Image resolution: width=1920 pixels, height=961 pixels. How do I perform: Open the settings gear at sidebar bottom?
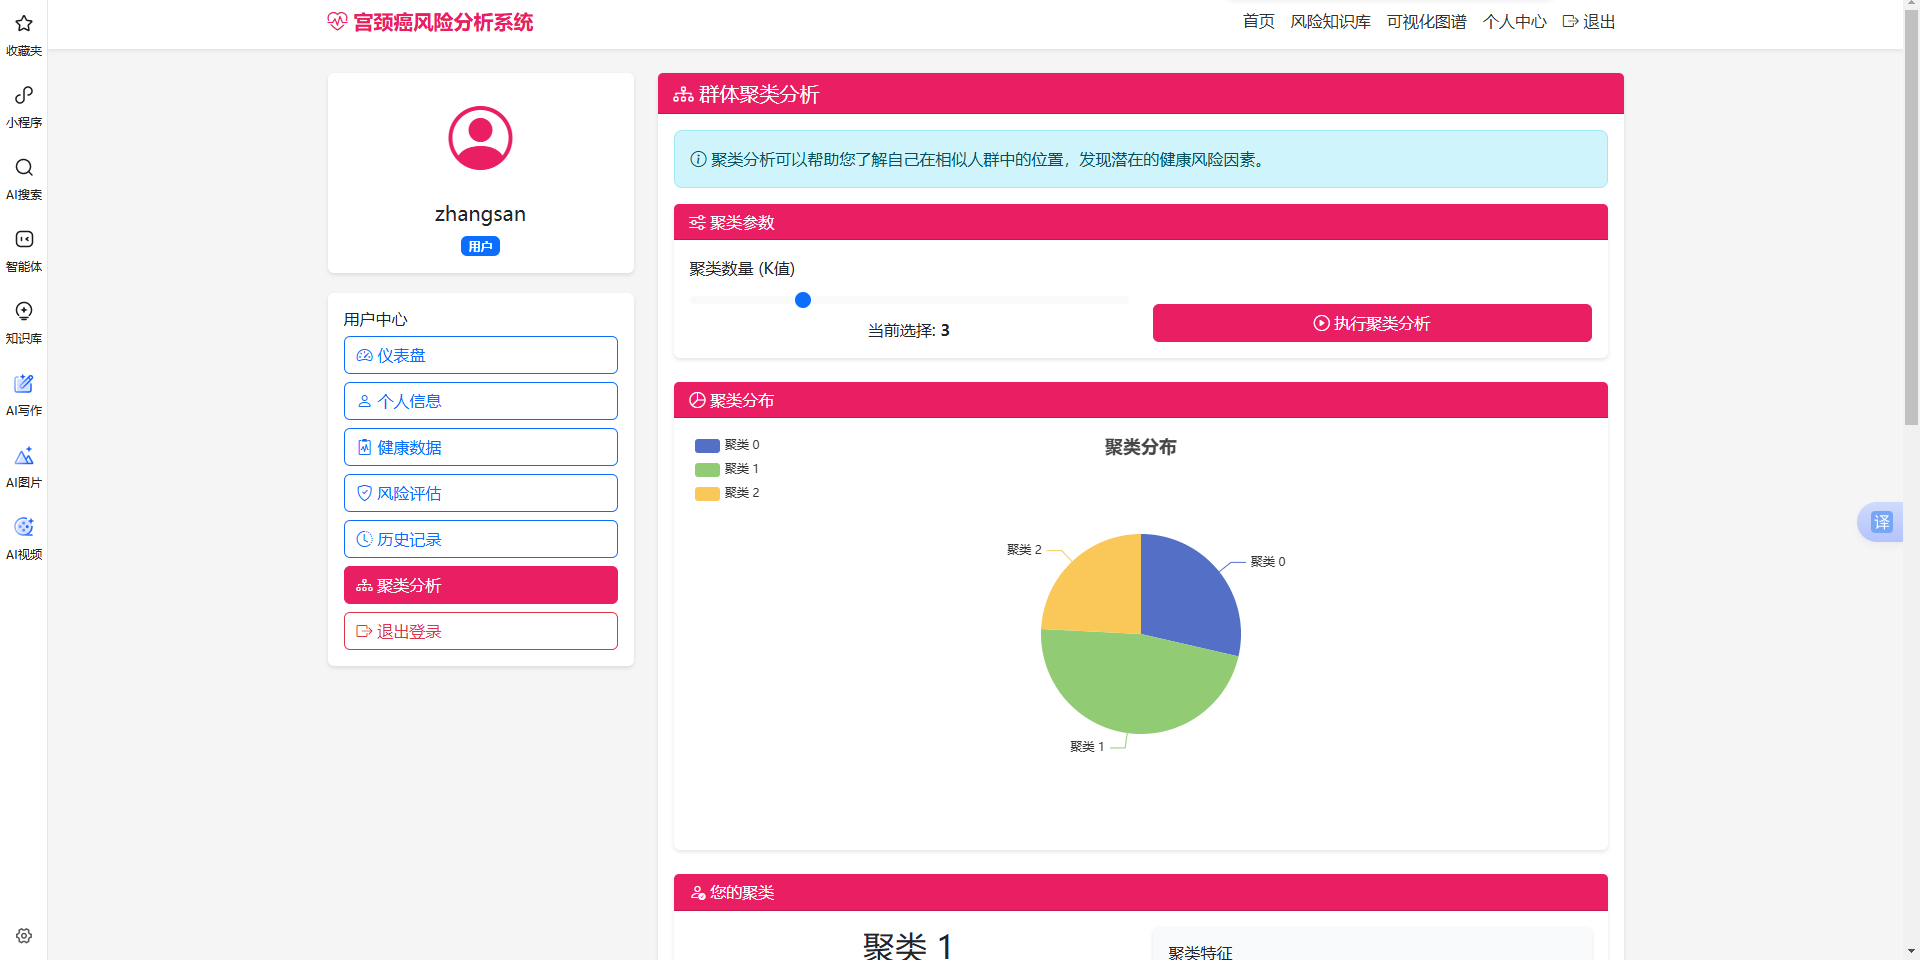pyautogui.click(x=24, y=935)
